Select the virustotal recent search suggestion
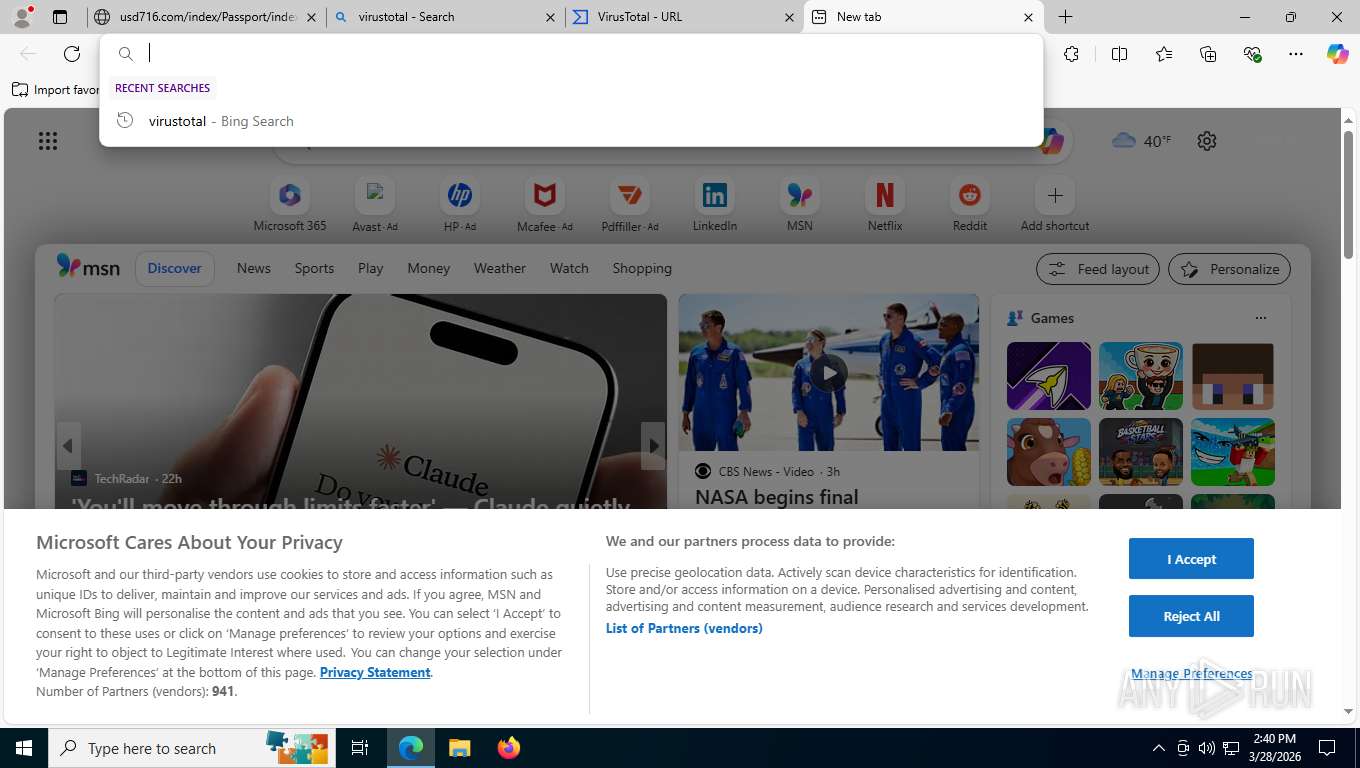 [571, 121]
